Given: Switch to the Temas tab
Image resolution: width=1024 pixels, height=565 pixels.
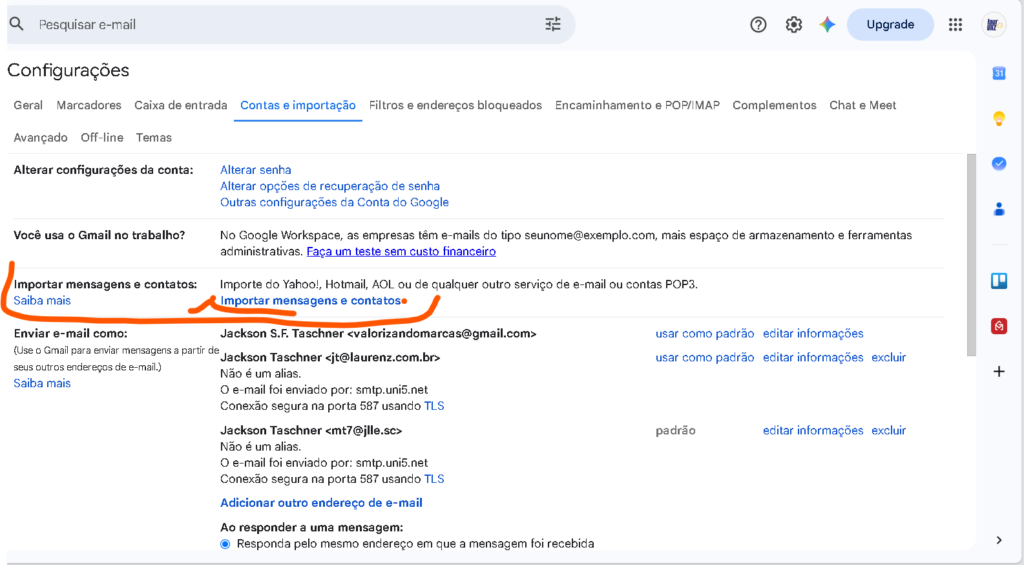Looking at the screenshot, I should click(153, 138).
